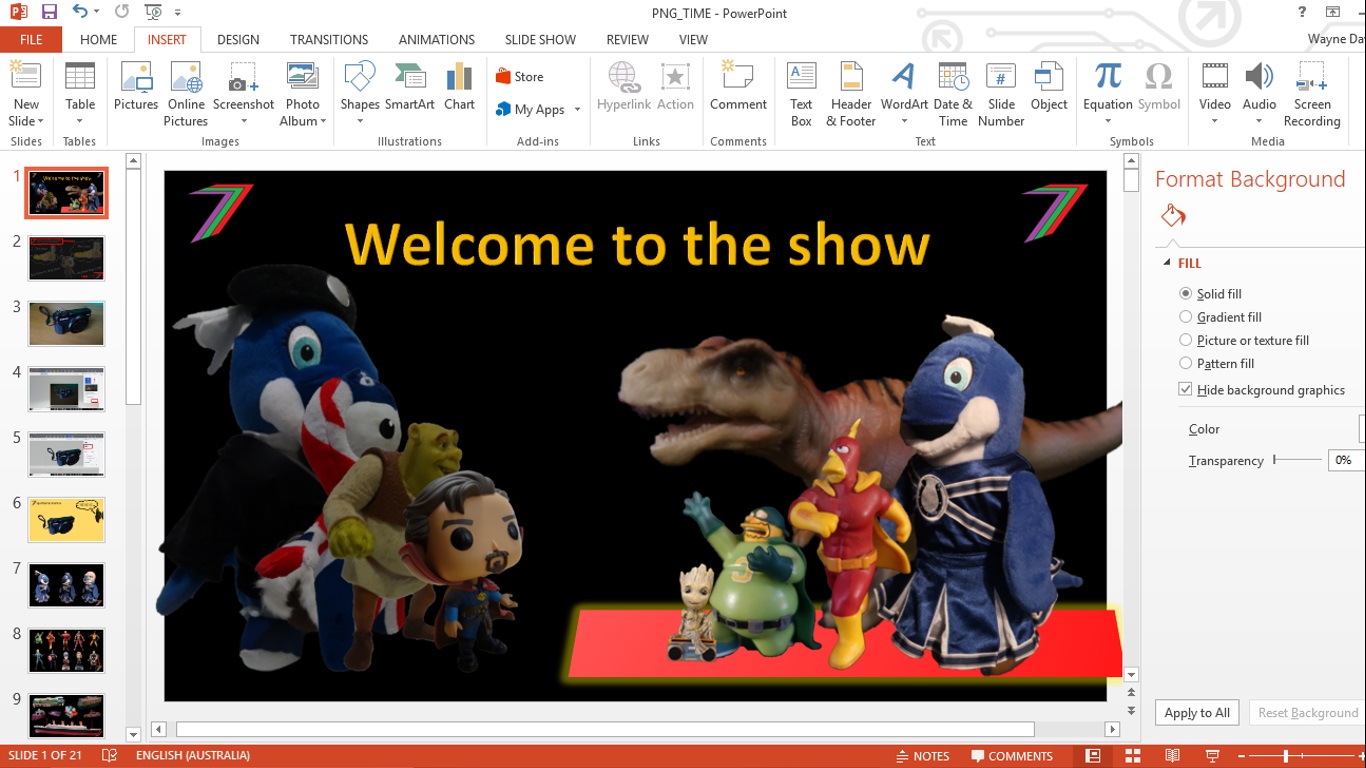
Task: Switch to Slide Sorter view in status bar
Action: tap(1133, 756)
